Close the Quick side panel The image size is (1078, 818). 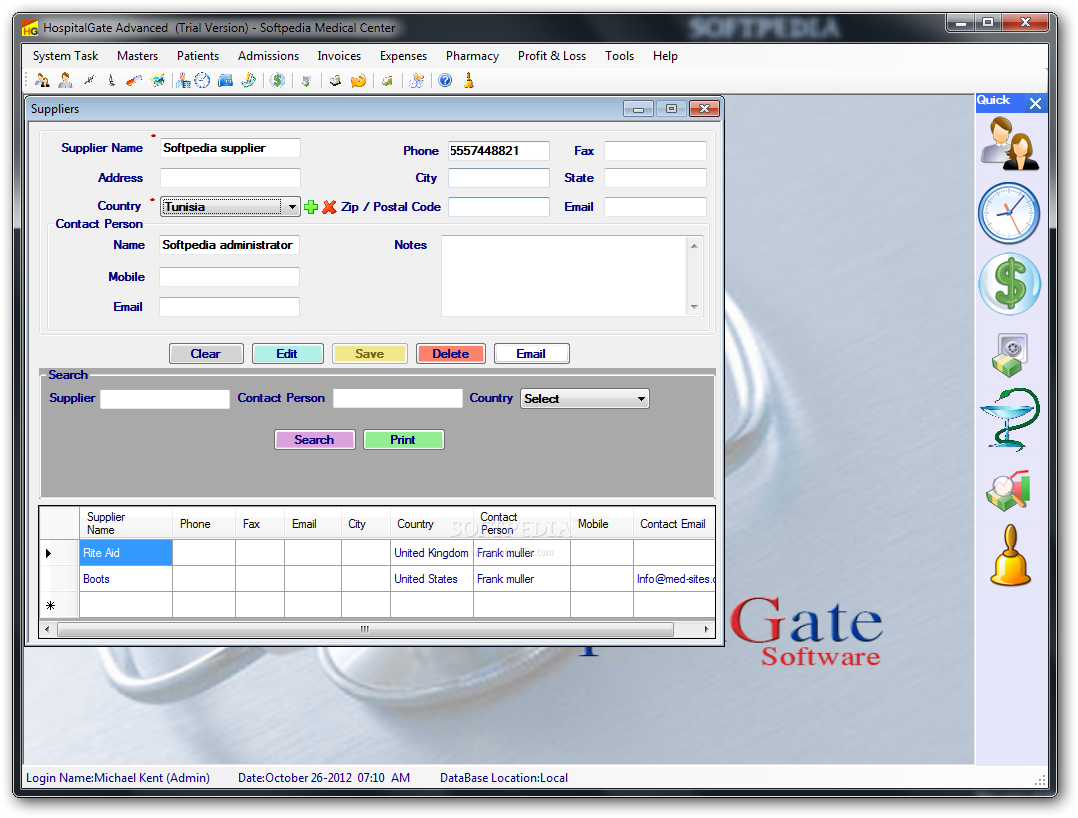coord(1035,103)
